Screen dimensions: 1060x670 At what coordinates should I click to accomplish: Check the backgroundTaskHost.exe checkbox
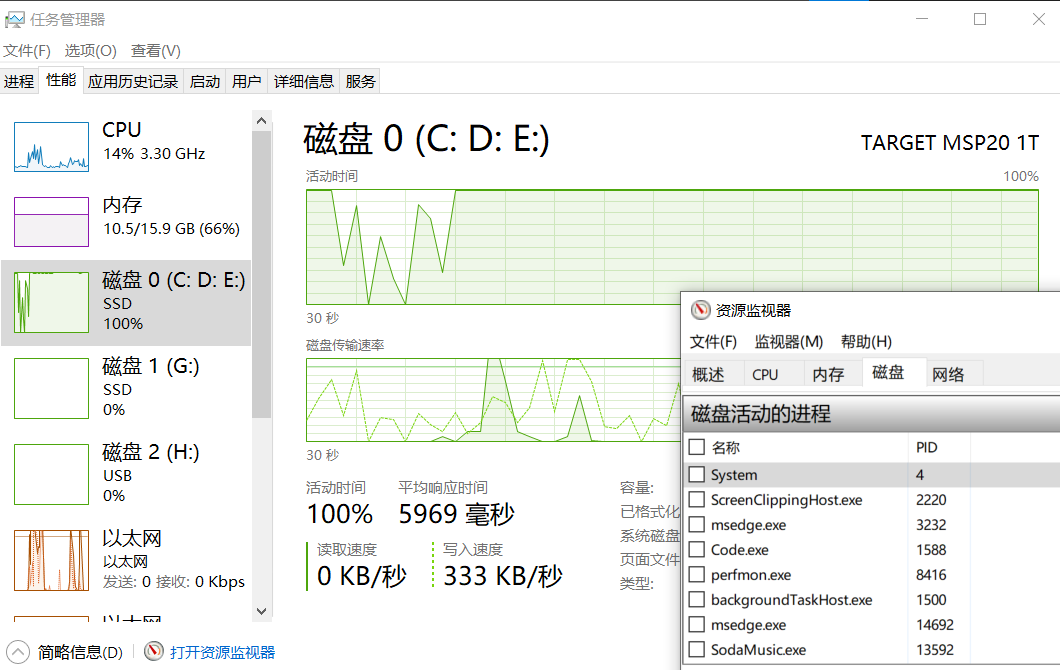[696, 600]
